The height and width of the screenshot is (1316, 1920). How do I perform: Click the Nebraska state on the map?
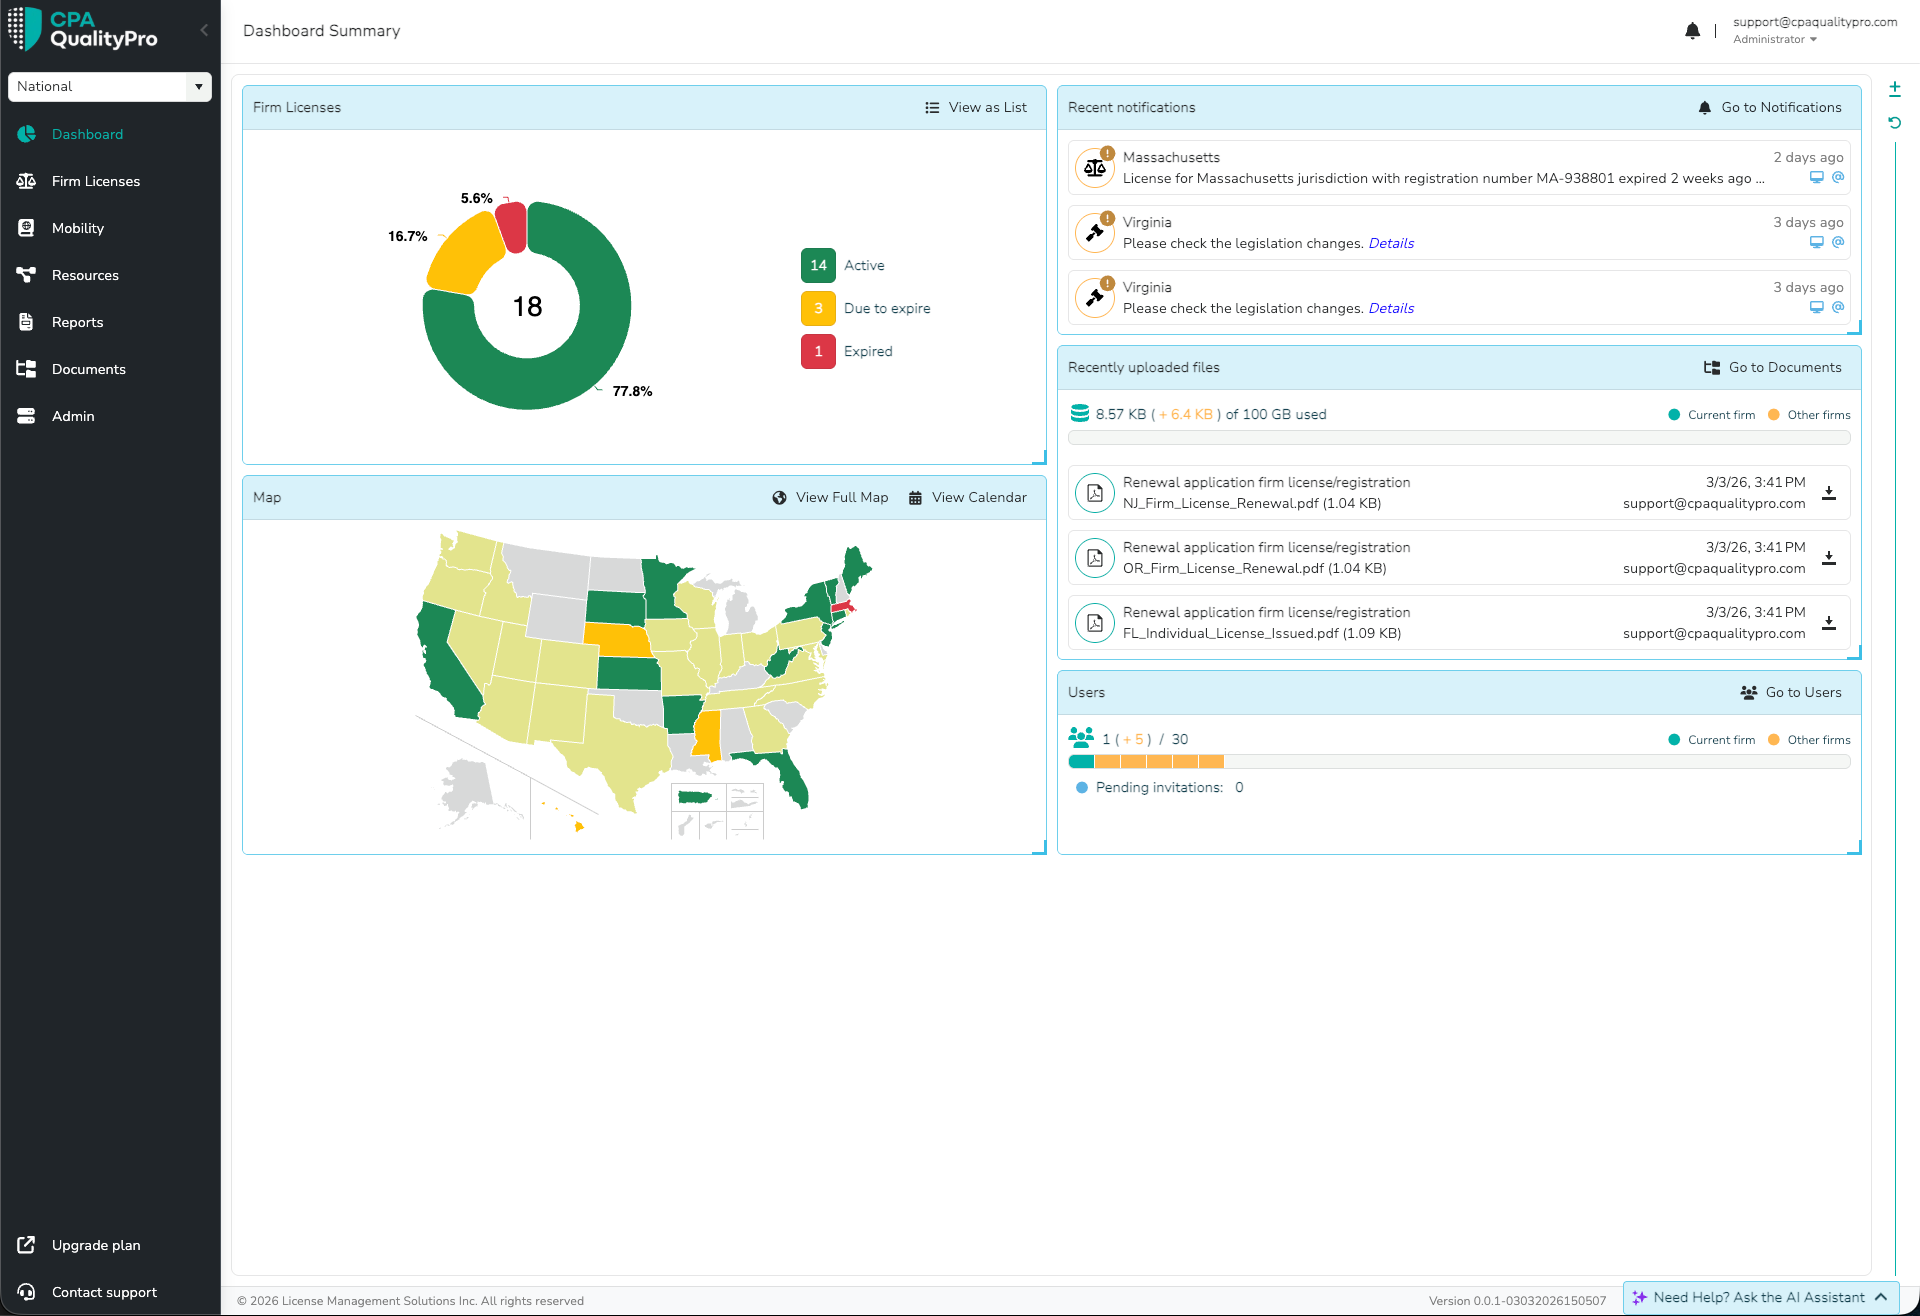pyautogui.click(x=617, y=640)
